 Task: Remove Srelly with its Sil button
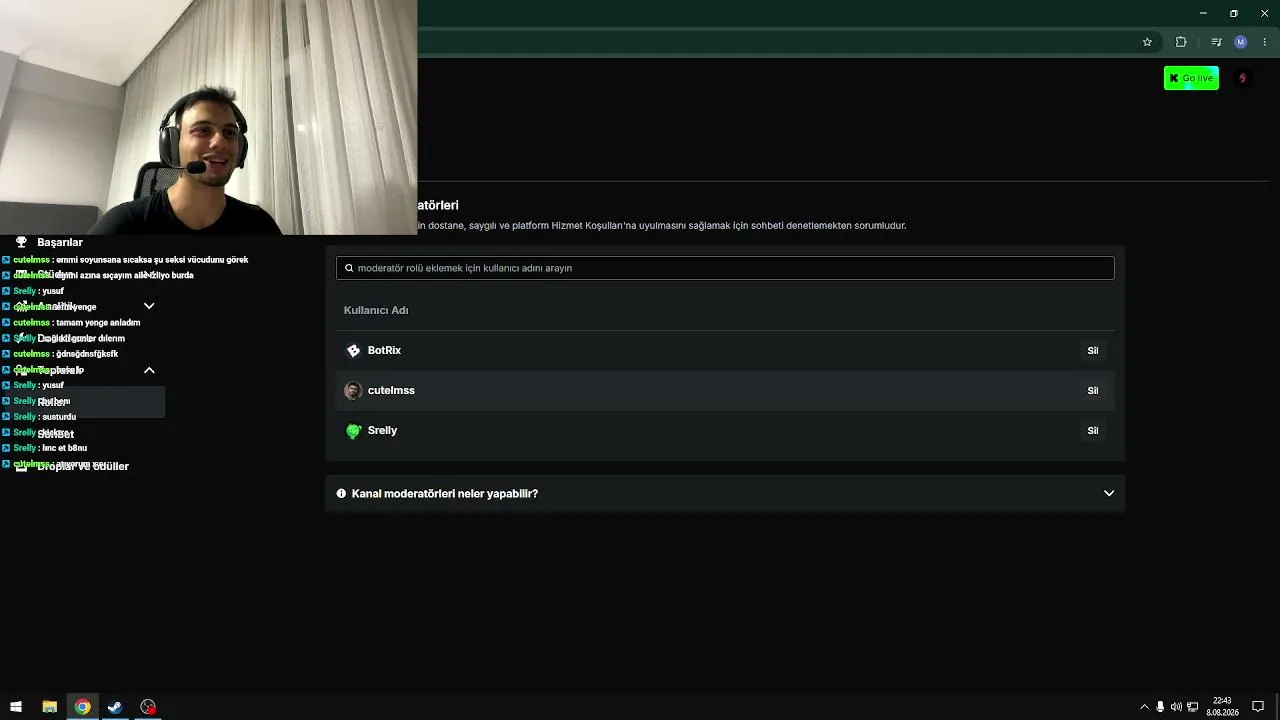click(x=1093, y=431)
